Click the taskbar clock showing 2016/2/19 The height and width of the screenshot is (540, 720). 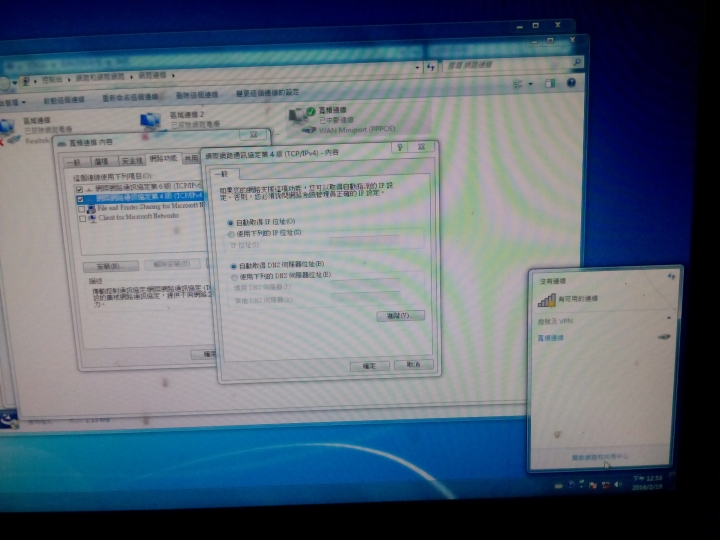click(x=647, y=482)
